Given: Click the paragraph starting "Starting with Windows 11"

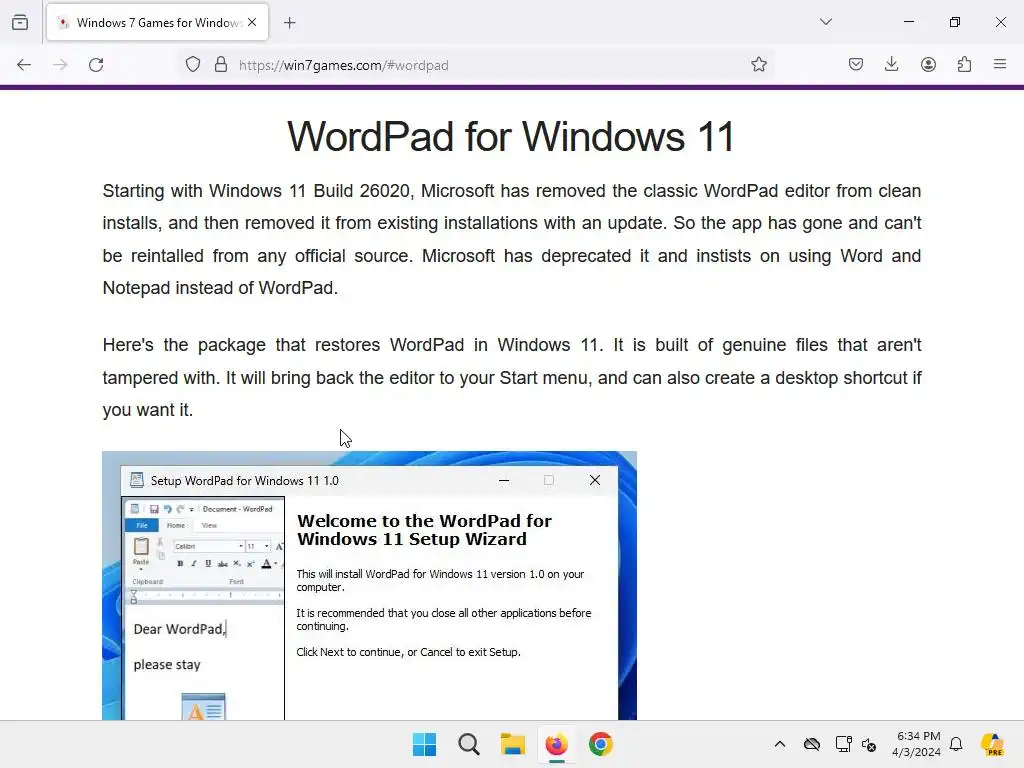Looking at the screenshot, I should point(512,239).
